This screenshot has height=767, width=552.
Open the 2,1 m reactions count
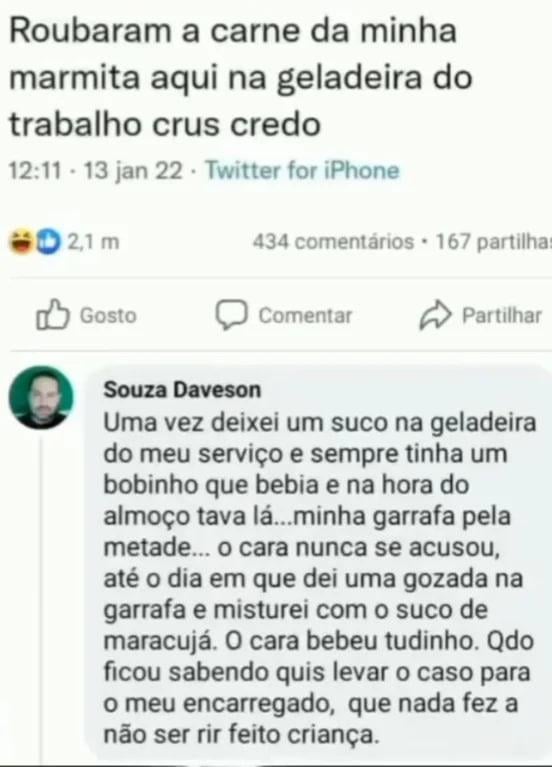pos(93,242)
